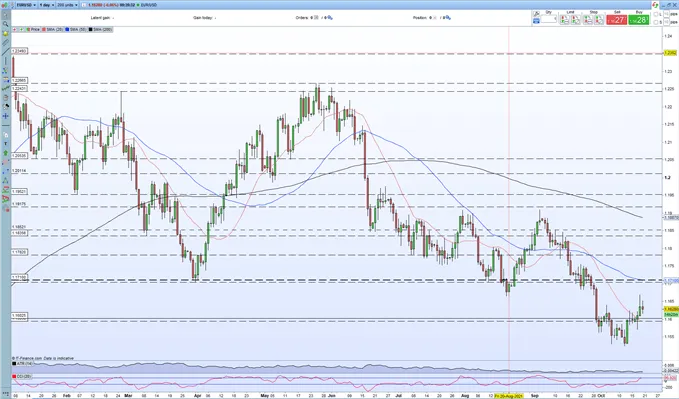
Task: Select the magnifier zoom tool
Action: click(x=6, y=24)
